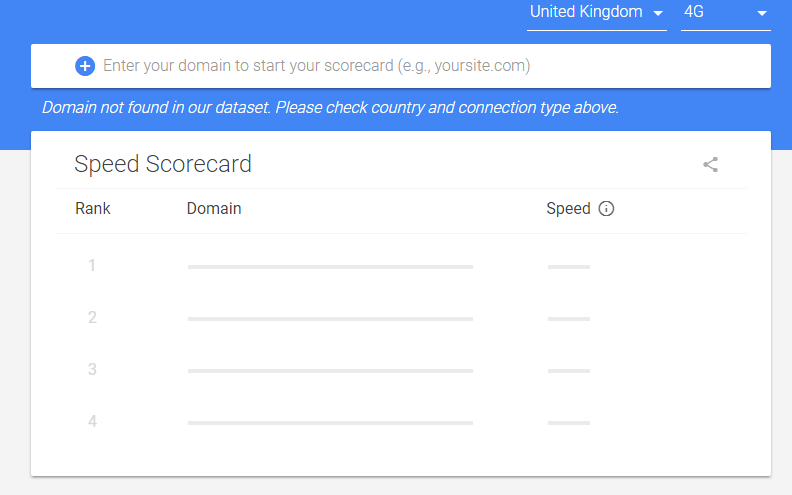Image resolution: width=792 pixels, height=495 pixels.
Task: Select rank 3 domain placeholder row
Action: point(330,371)
